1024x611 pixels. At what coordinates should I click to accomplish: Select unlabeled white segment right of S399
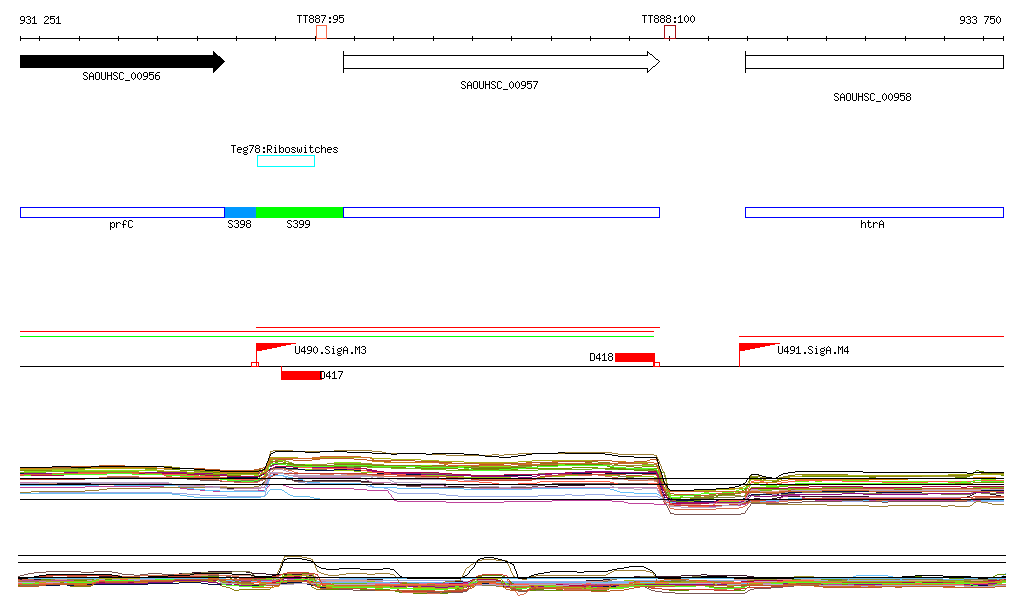pos(501,212)
